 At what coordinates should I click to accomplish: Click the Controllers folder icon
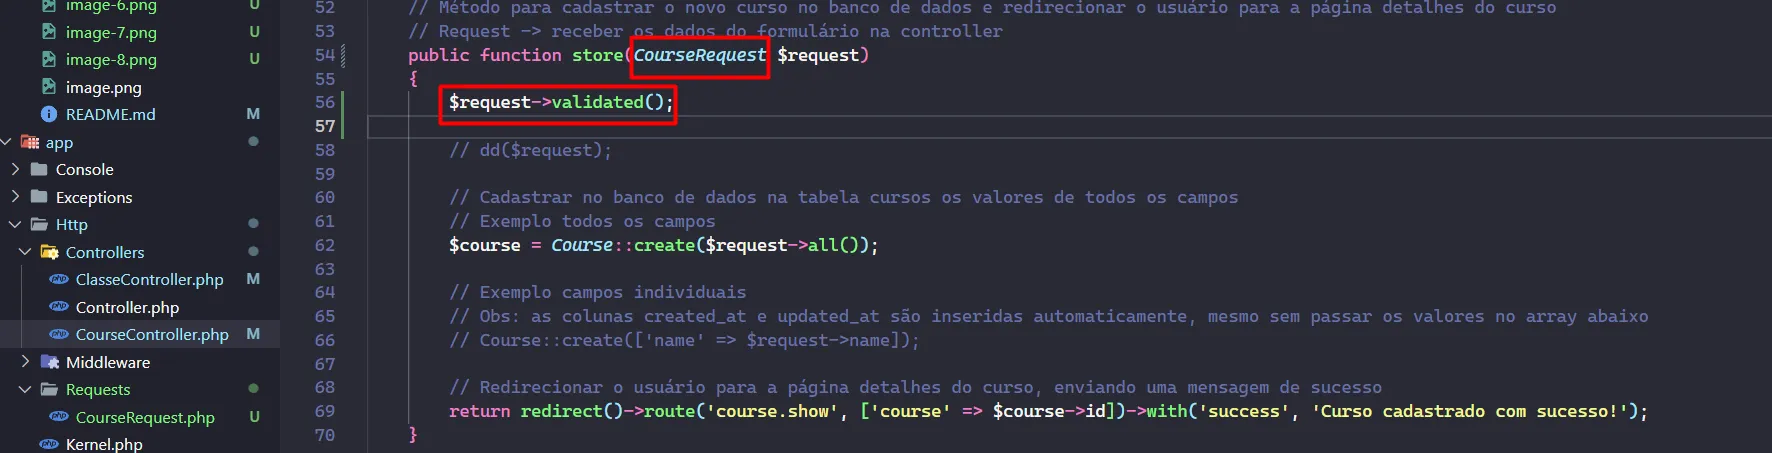[49, 252]
